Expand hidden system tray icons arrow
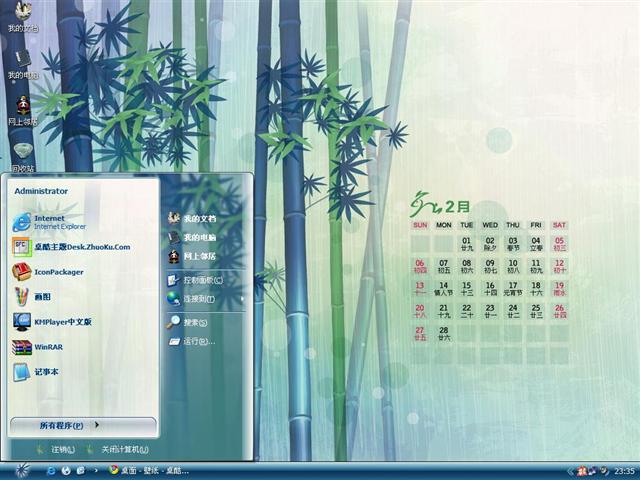 pos(570,471)
